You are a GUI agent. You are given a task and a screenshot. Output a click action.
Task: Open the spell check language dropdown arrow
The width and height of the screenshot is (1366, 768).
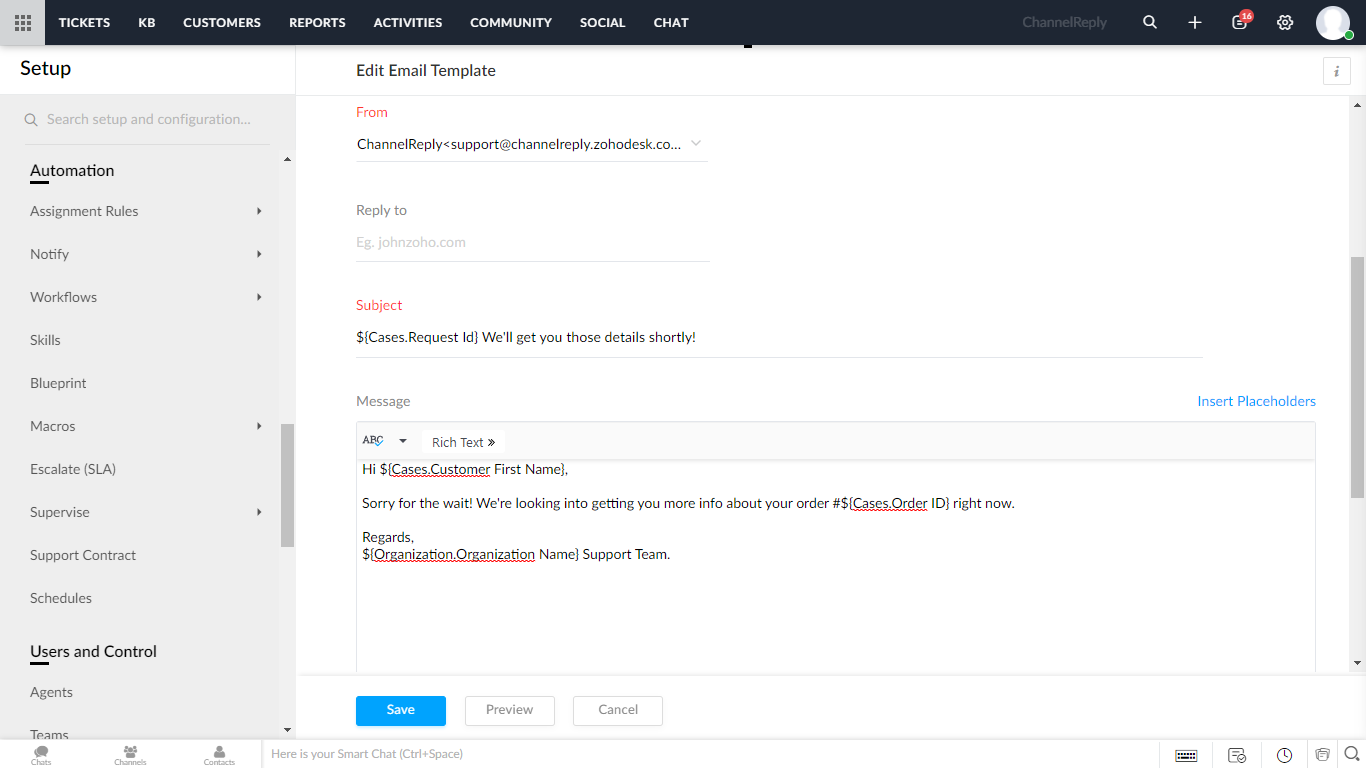pyautogui.click(x=403, y=441)
